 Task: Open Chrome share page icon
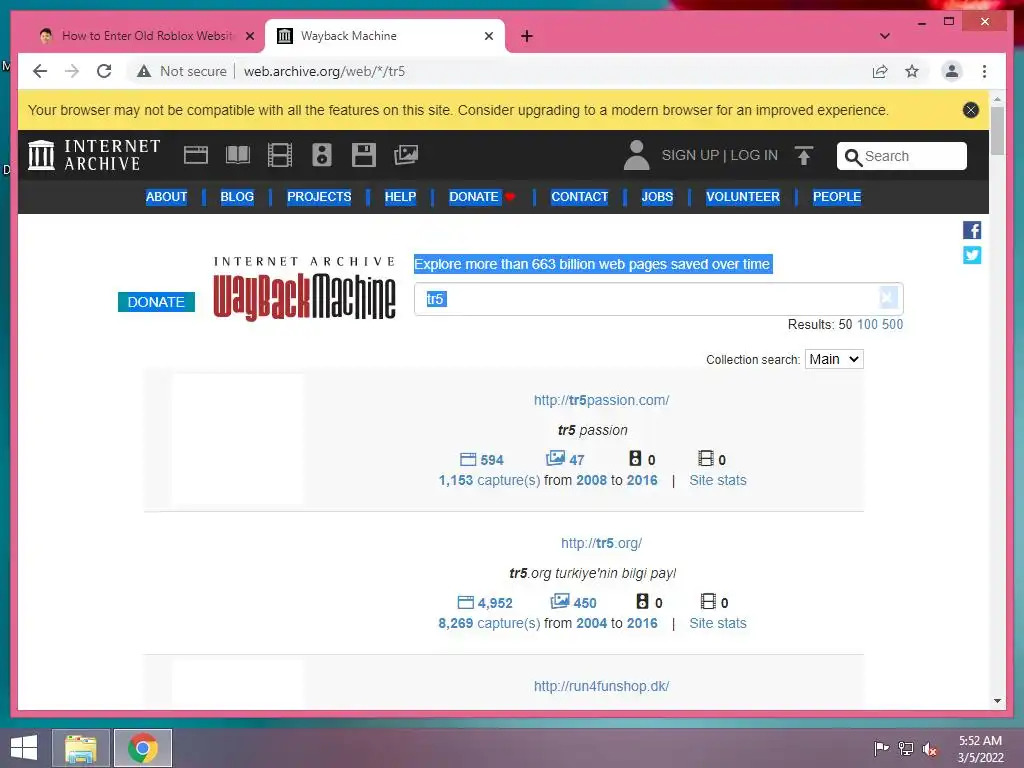pyautogui.click(x=880, y=71)
